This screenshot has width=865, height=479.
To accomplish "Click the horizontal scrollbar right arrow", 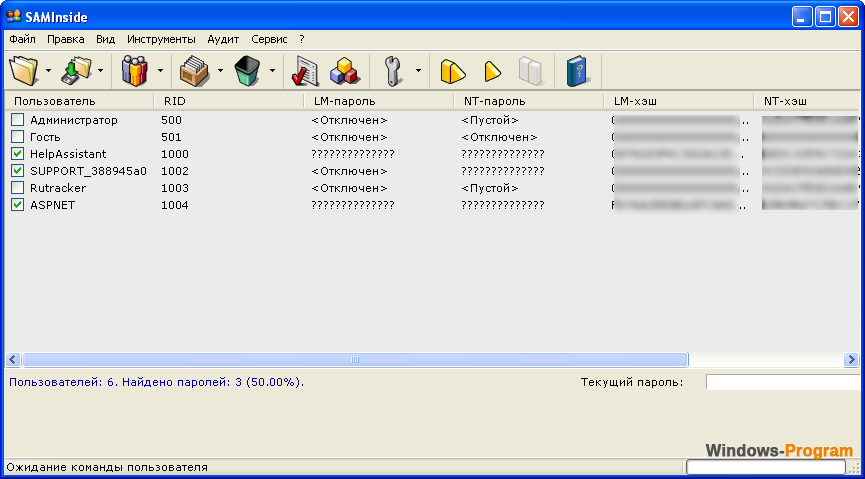I will pyautogui.click(x=851, y=360).
